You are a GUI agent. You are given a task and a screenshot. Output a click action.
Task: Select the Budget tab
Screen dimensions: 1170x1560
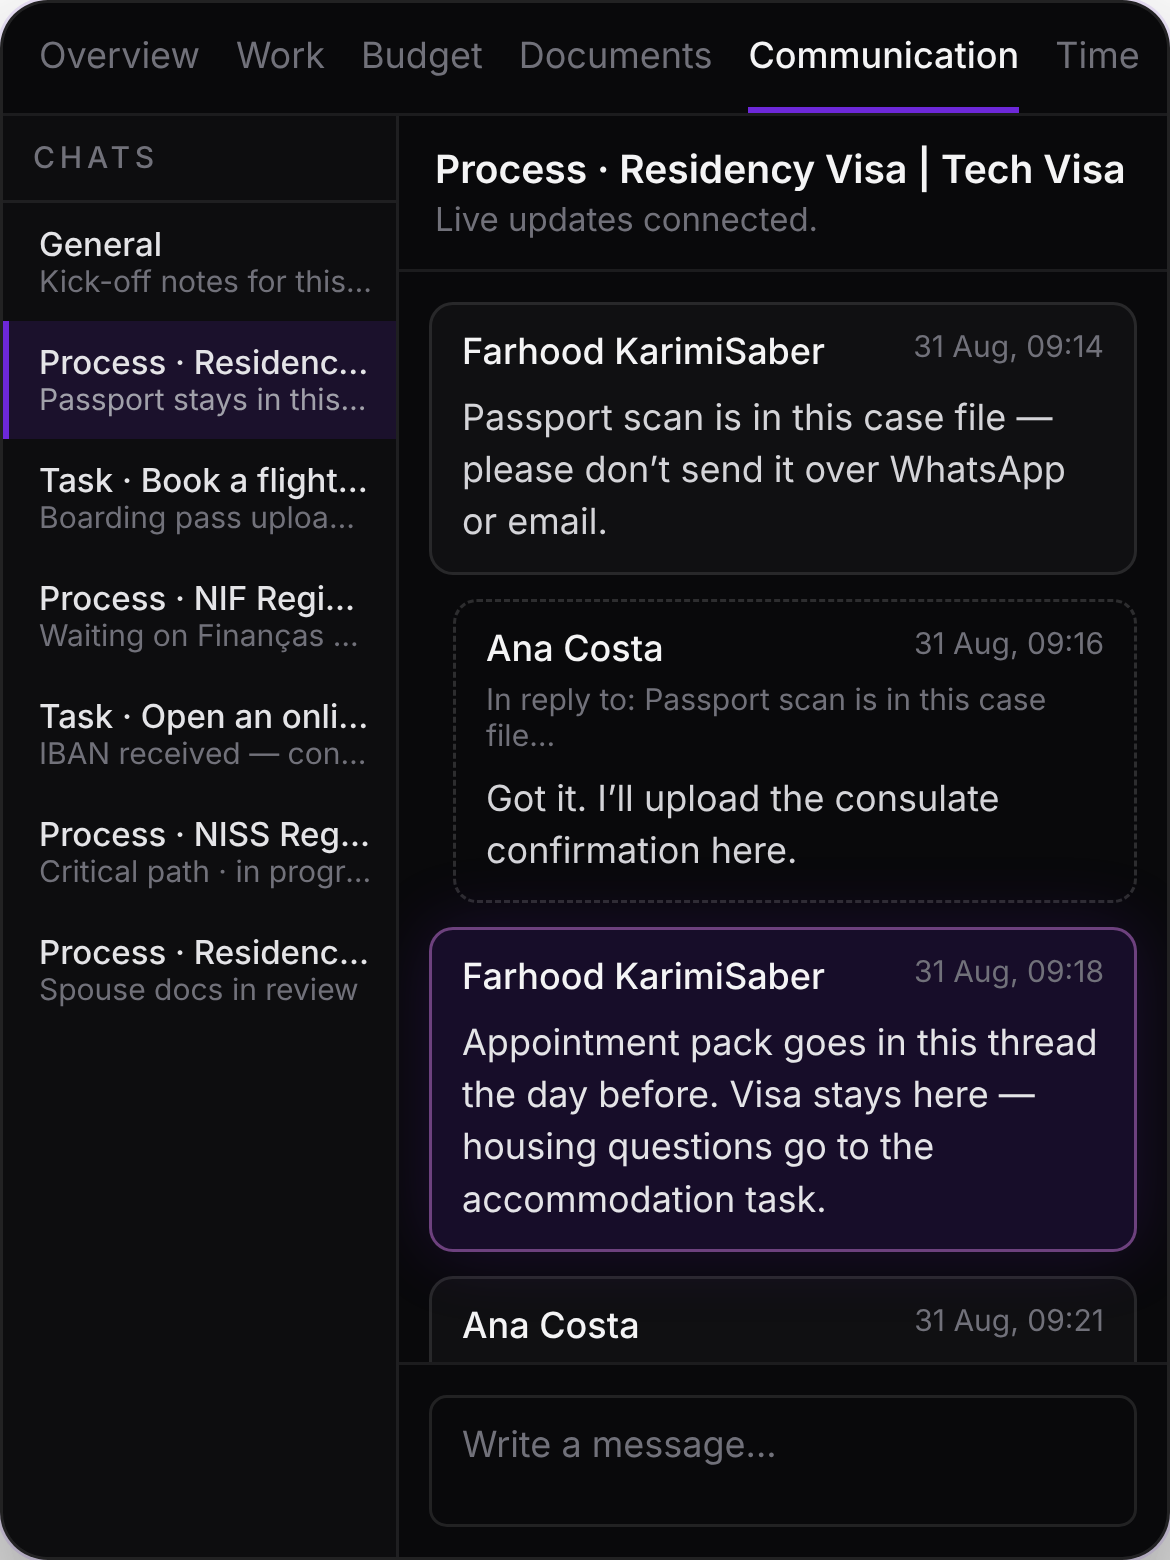click(422, 56)
